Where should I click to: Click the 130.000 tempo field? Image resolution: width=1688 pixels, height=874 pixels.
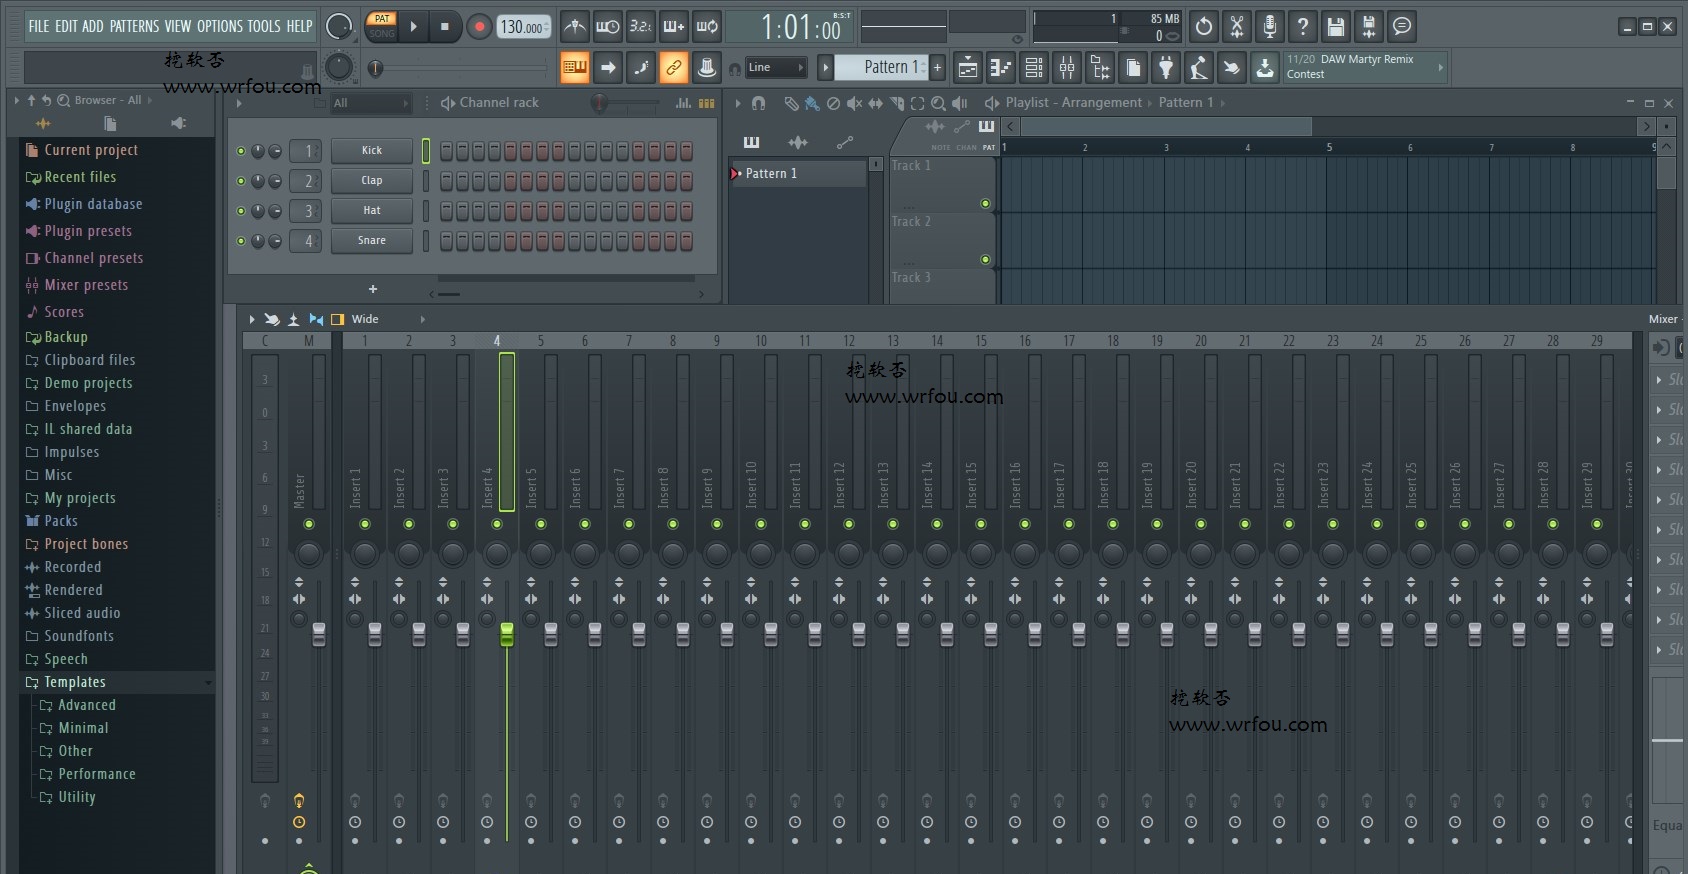pos(523,27)
